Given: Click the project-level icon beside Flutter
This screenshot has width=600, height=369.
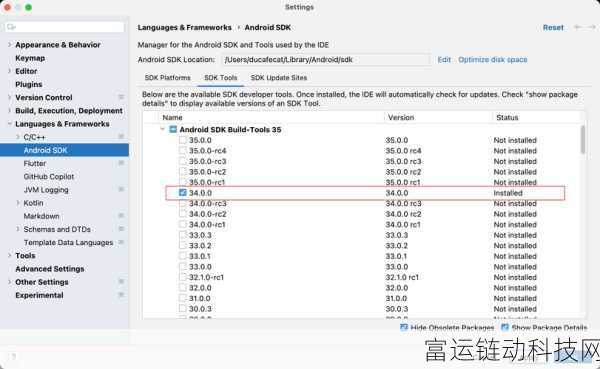Looking at the screenshot, I should point(121,163).
